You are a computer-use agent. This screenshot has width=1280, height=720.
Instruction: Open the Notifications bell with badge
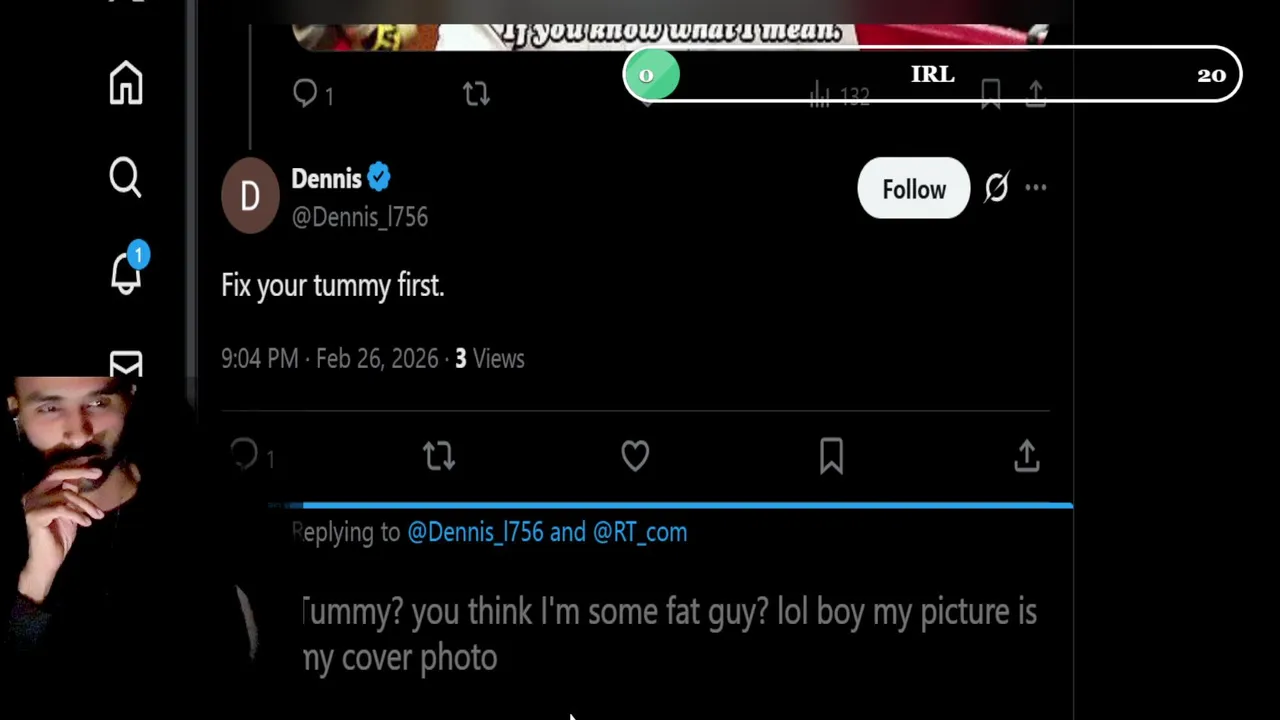127,271
